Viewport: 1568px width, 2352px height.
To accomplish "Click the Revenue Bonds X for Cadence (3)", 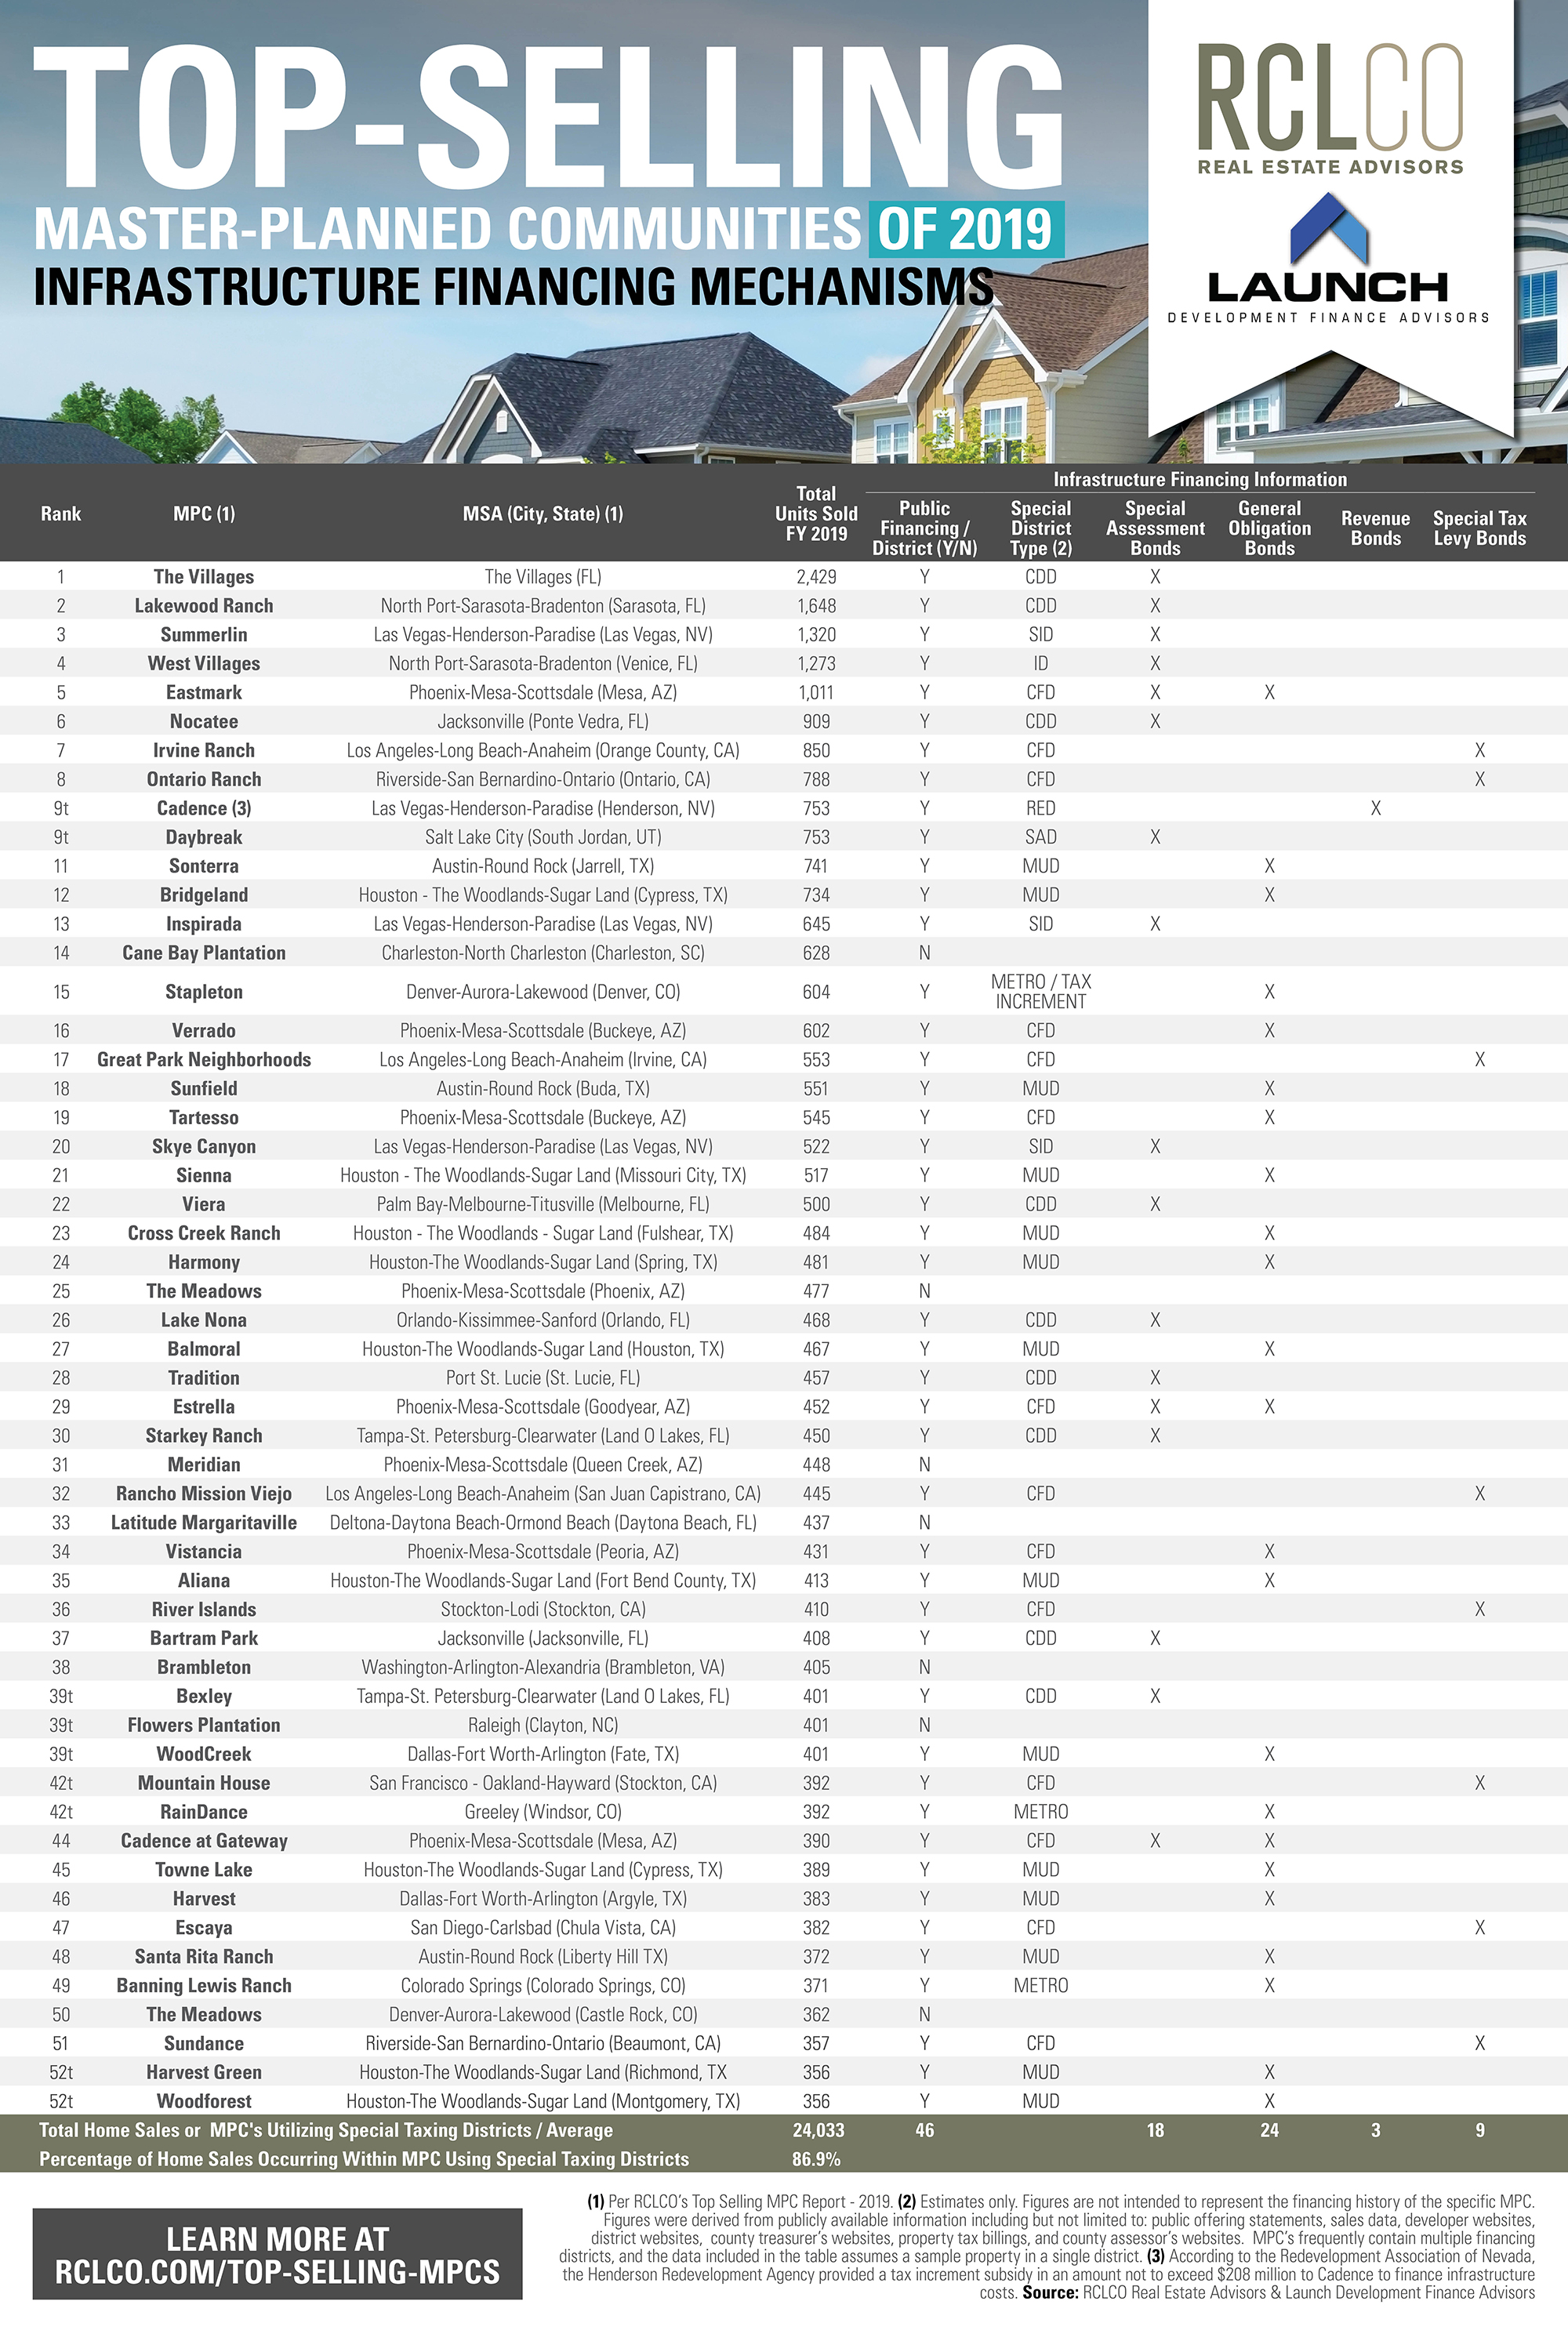I will click(1376, 809).
